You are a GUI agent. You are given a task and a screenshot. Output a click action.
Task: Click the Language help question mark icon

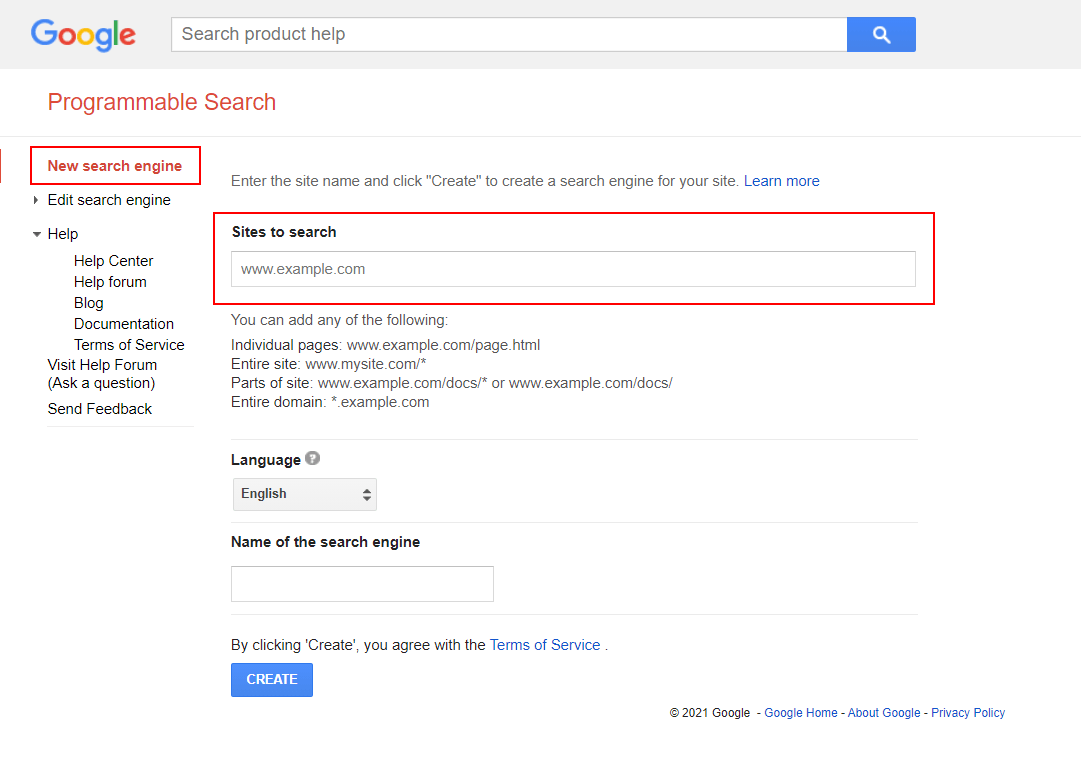coord(313,459)
